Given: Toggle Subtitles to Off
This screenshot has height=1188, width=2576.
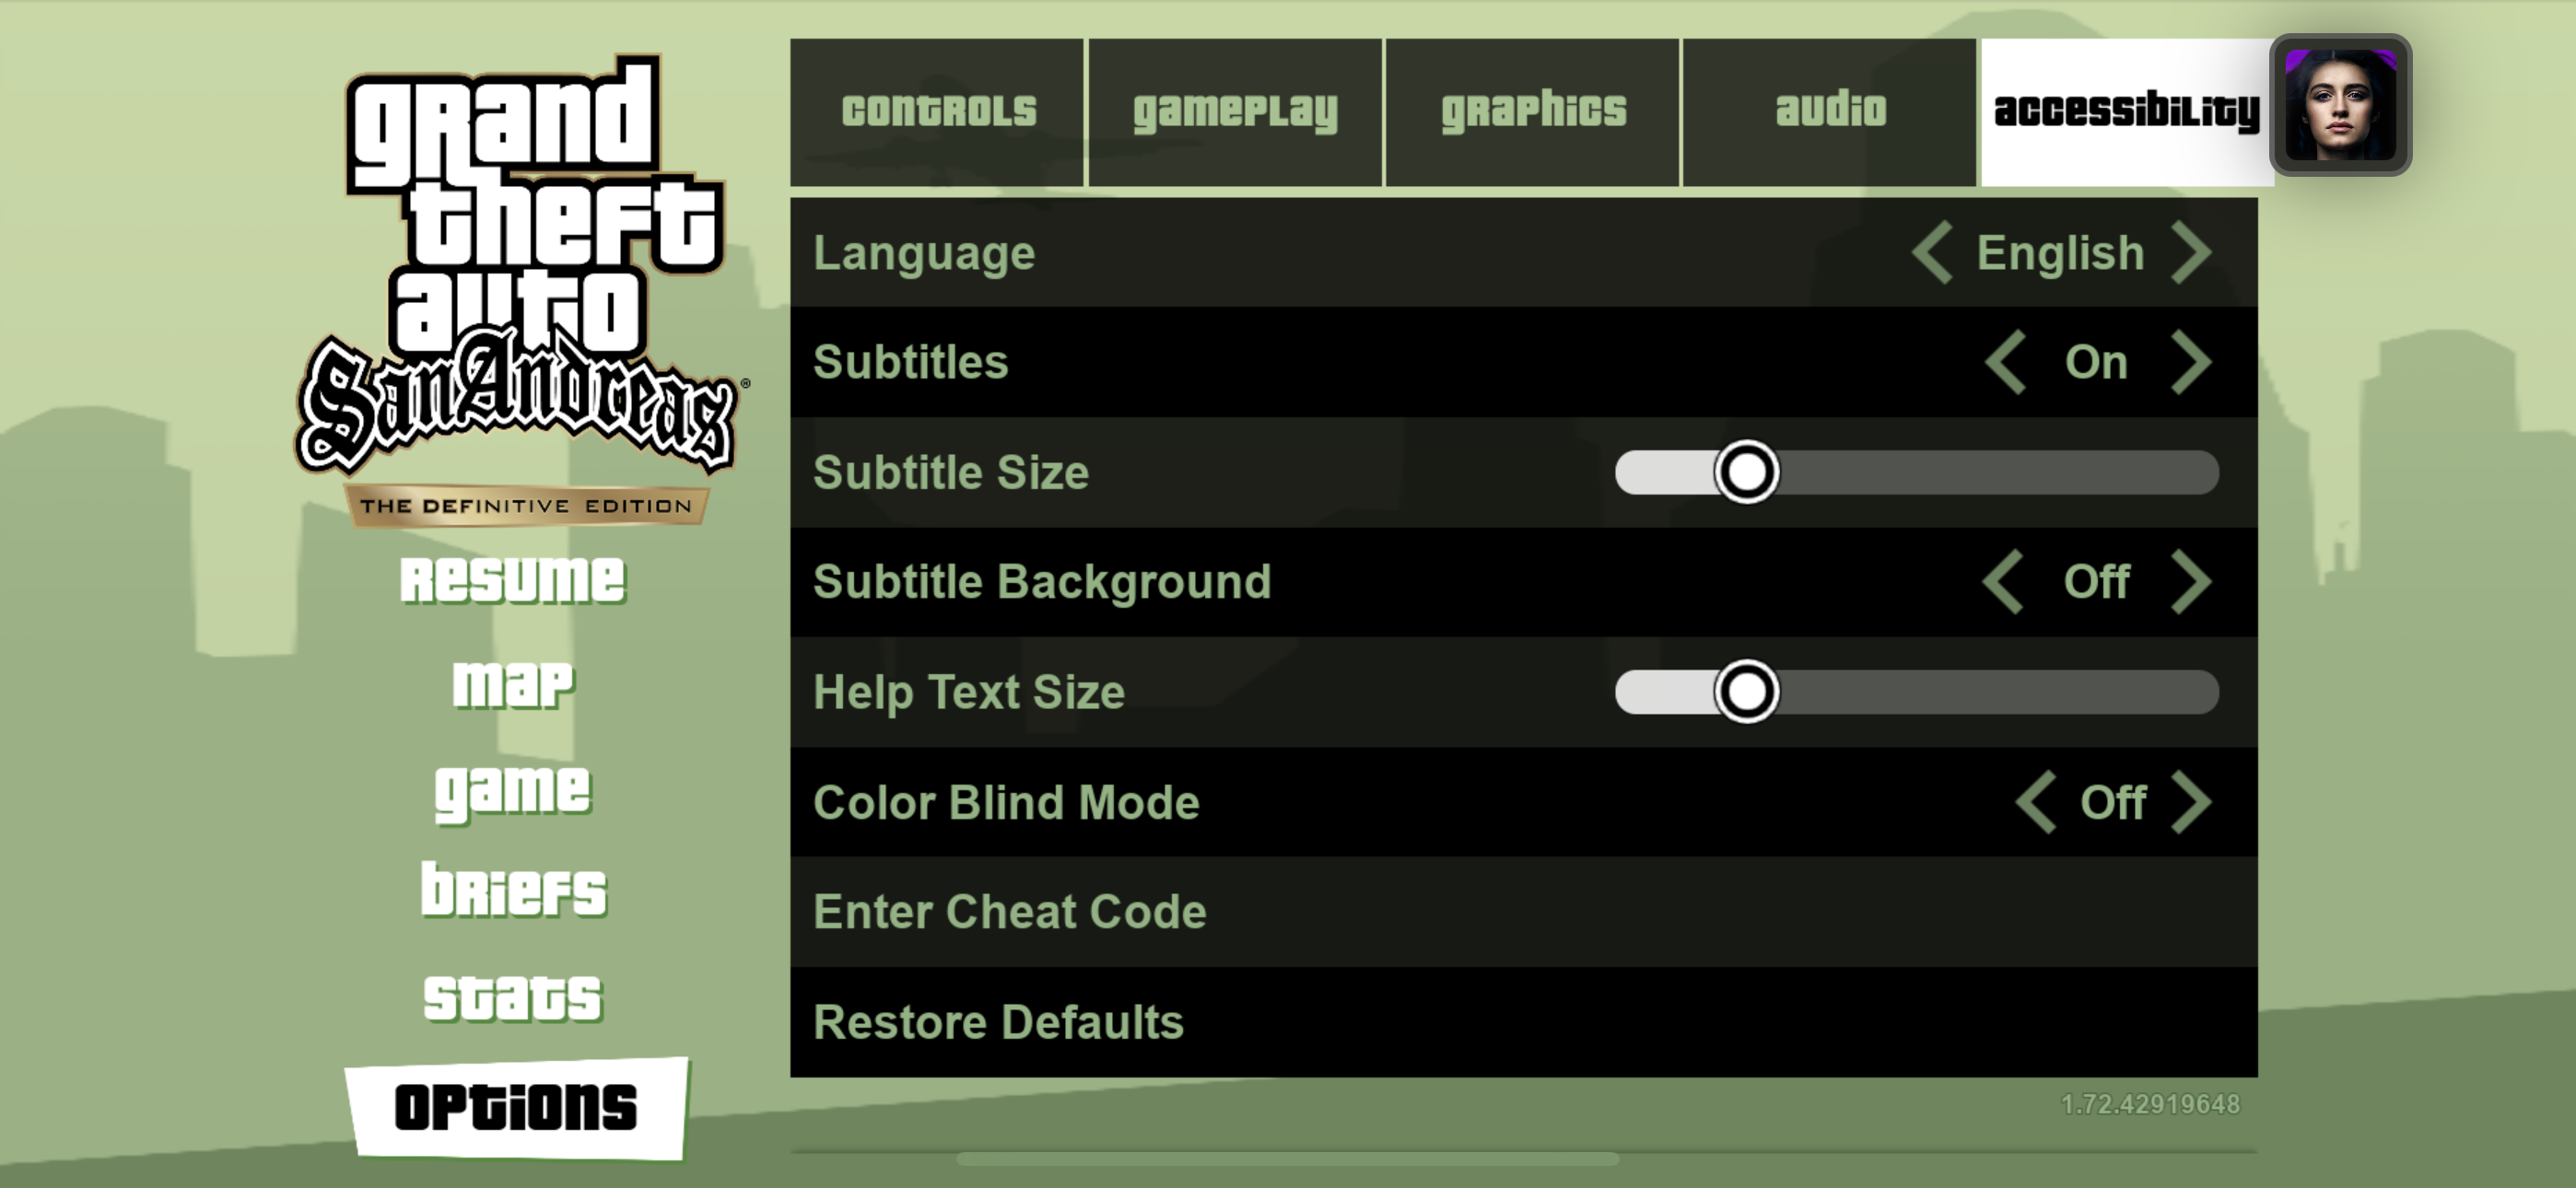Looking at the screenshot, I should click(x=2198, y=362).
